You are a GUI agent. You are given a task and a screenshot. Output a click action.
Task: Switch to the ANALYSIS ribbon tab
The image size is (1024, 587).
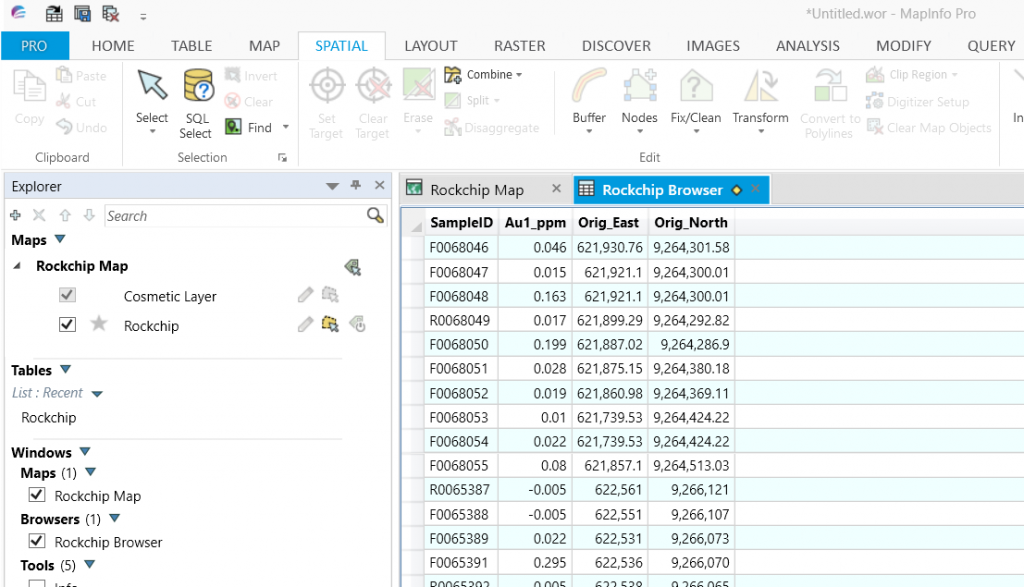[x=807, y=45]
